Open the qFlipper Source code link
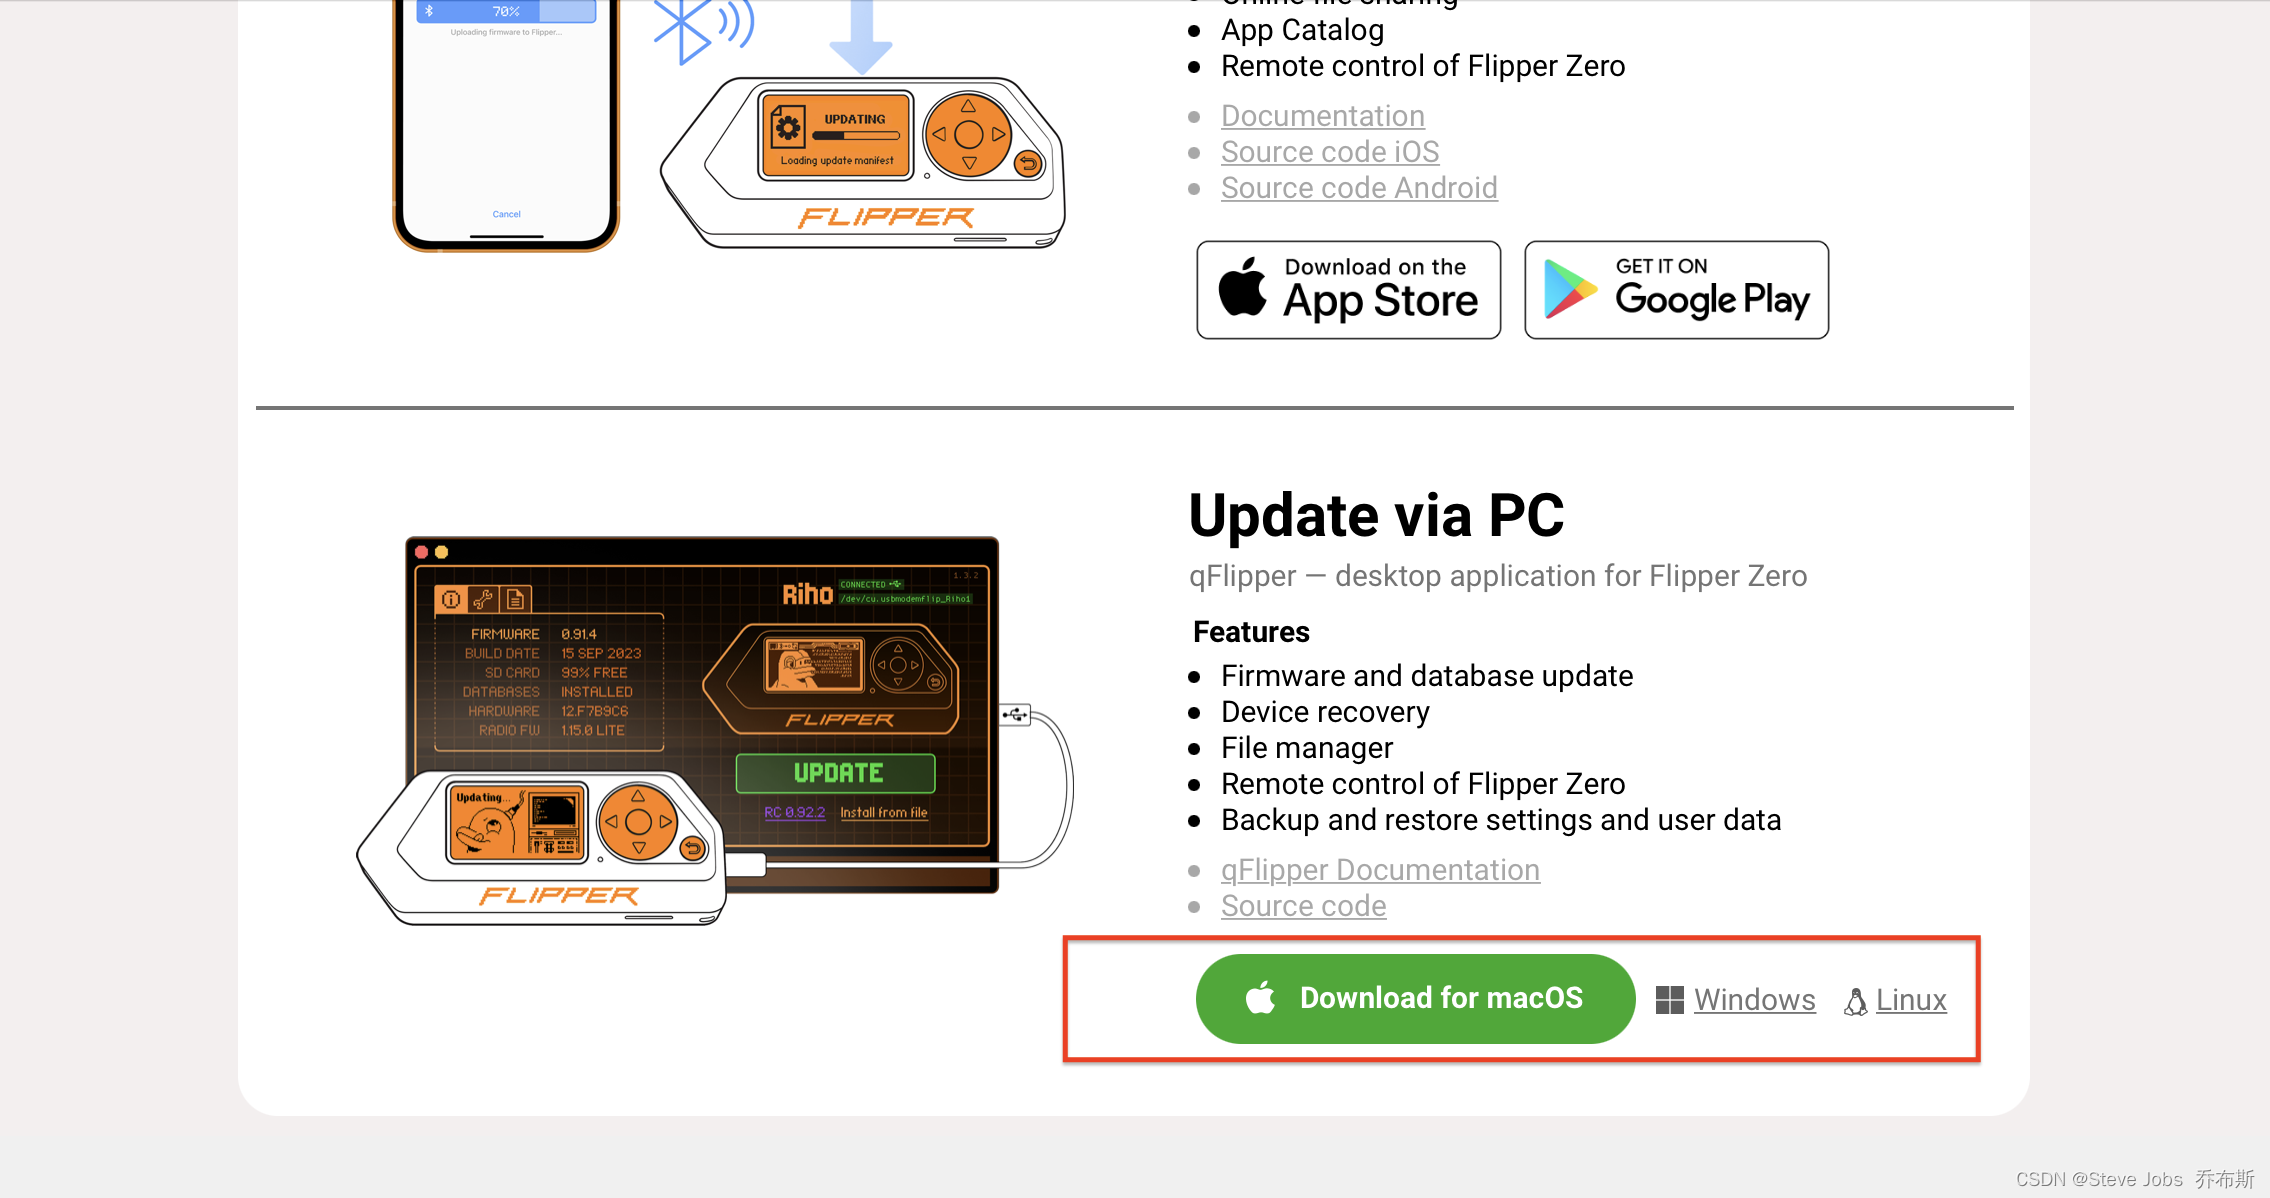 click(x=1303, y=906)
